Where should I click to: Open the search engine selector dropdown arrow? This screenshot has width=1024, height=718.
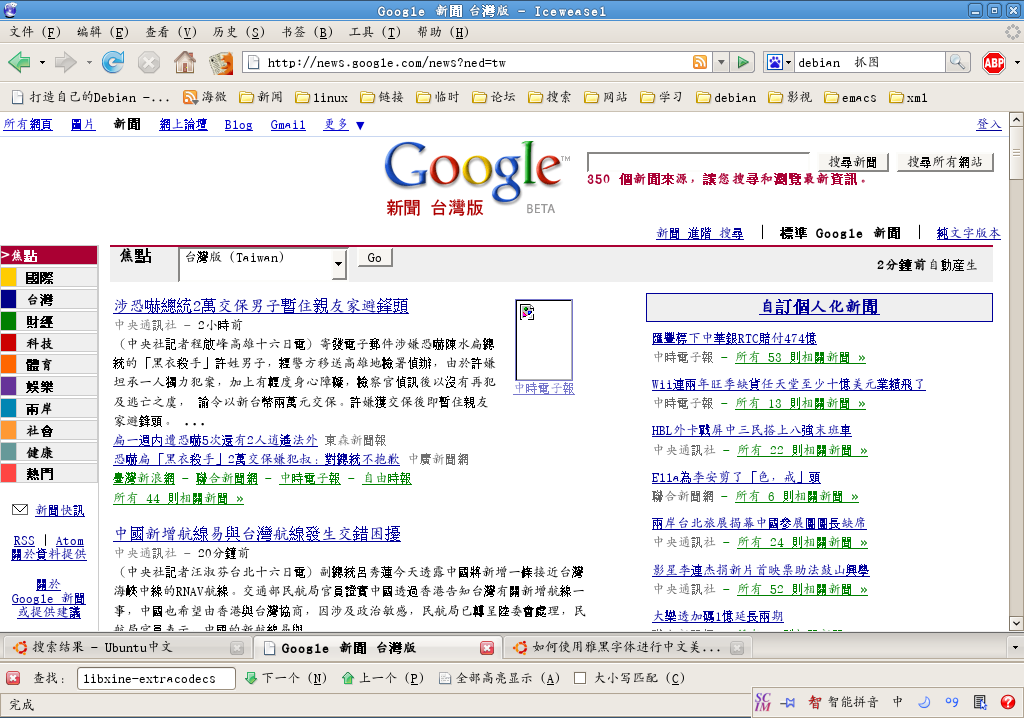click(788, 63)
